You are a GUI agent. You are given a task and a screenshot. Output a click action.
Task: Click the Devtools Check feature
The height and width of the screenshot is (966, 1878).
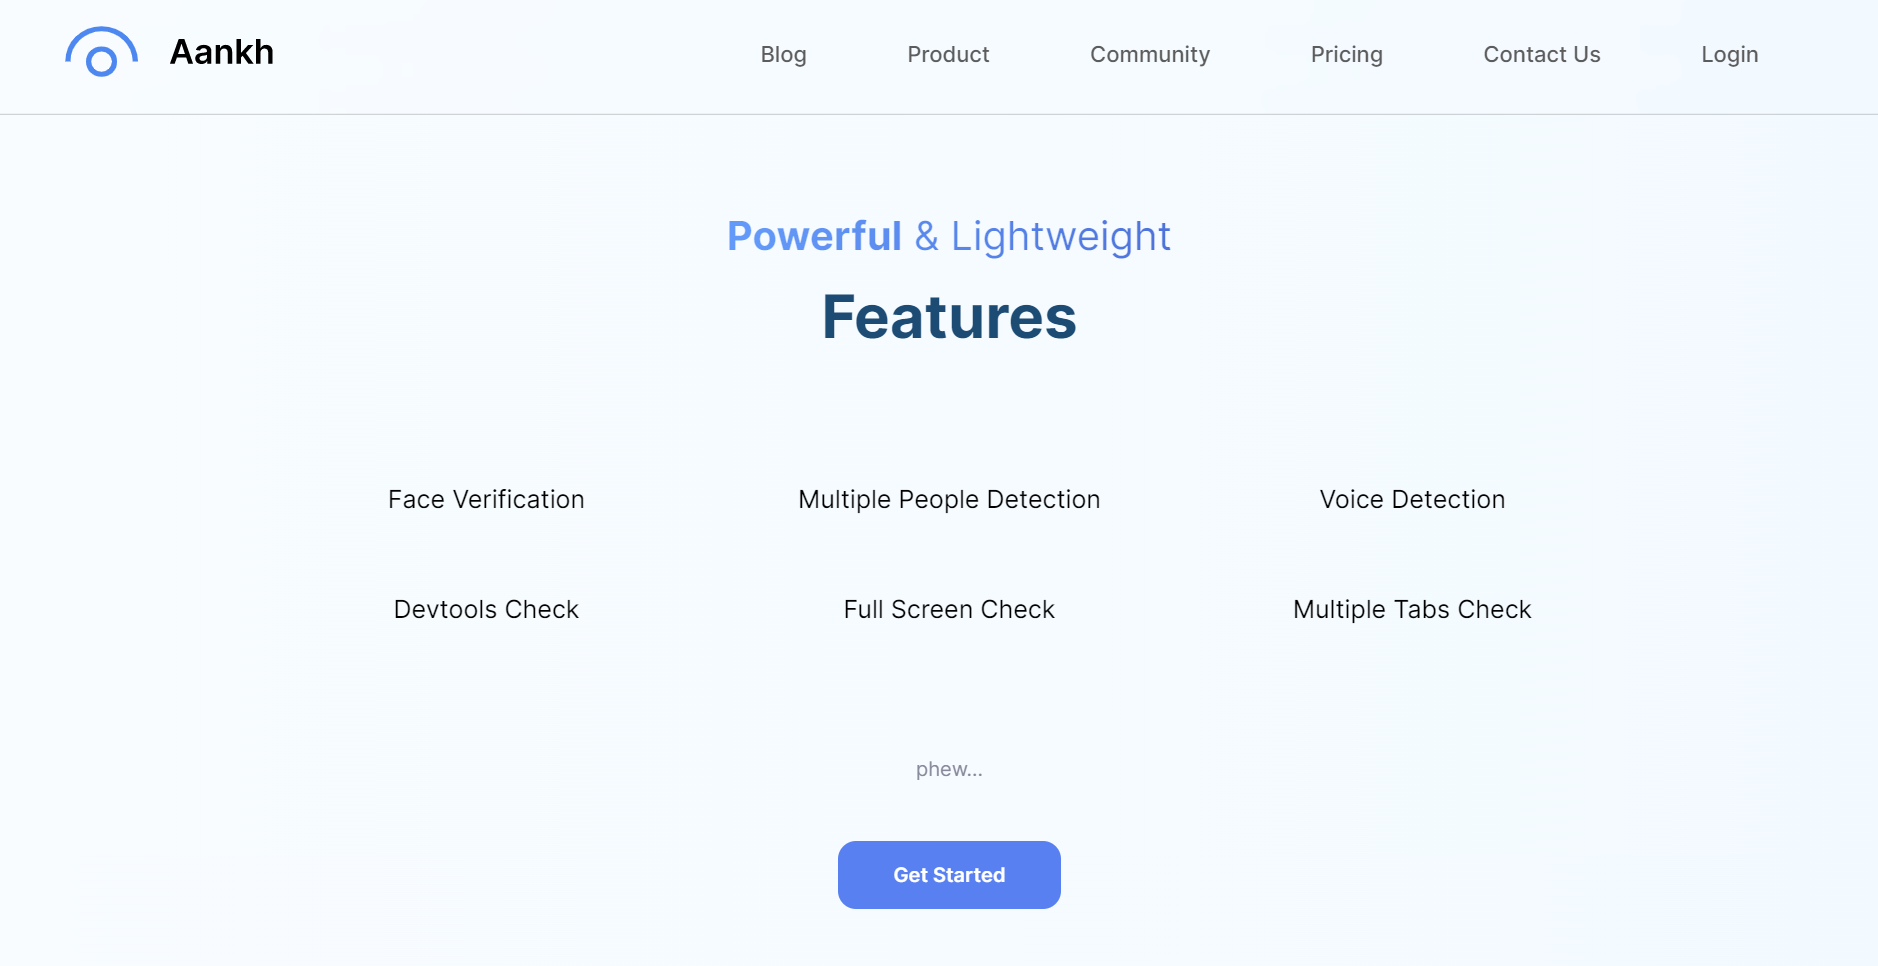point(486,609)
